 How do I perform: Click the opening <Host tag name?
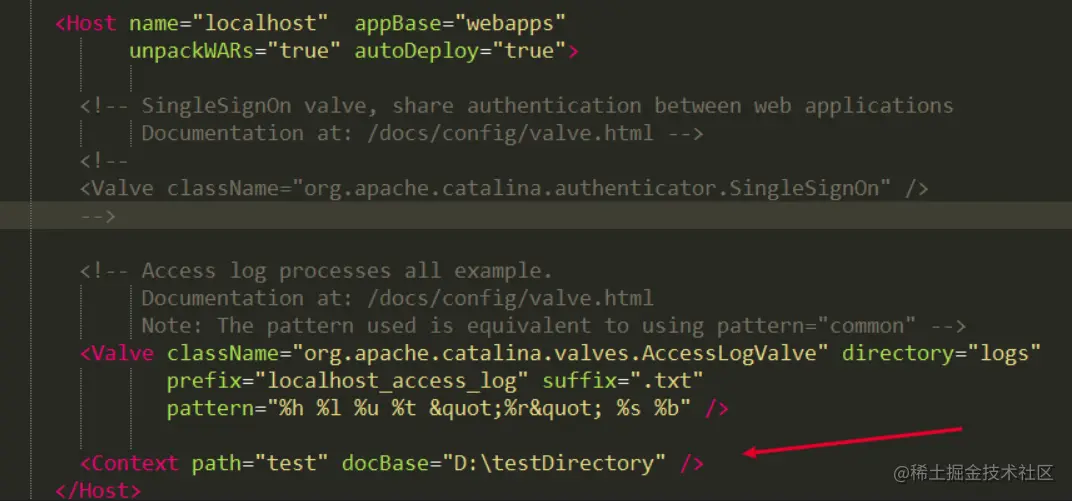tap(85, 23)
